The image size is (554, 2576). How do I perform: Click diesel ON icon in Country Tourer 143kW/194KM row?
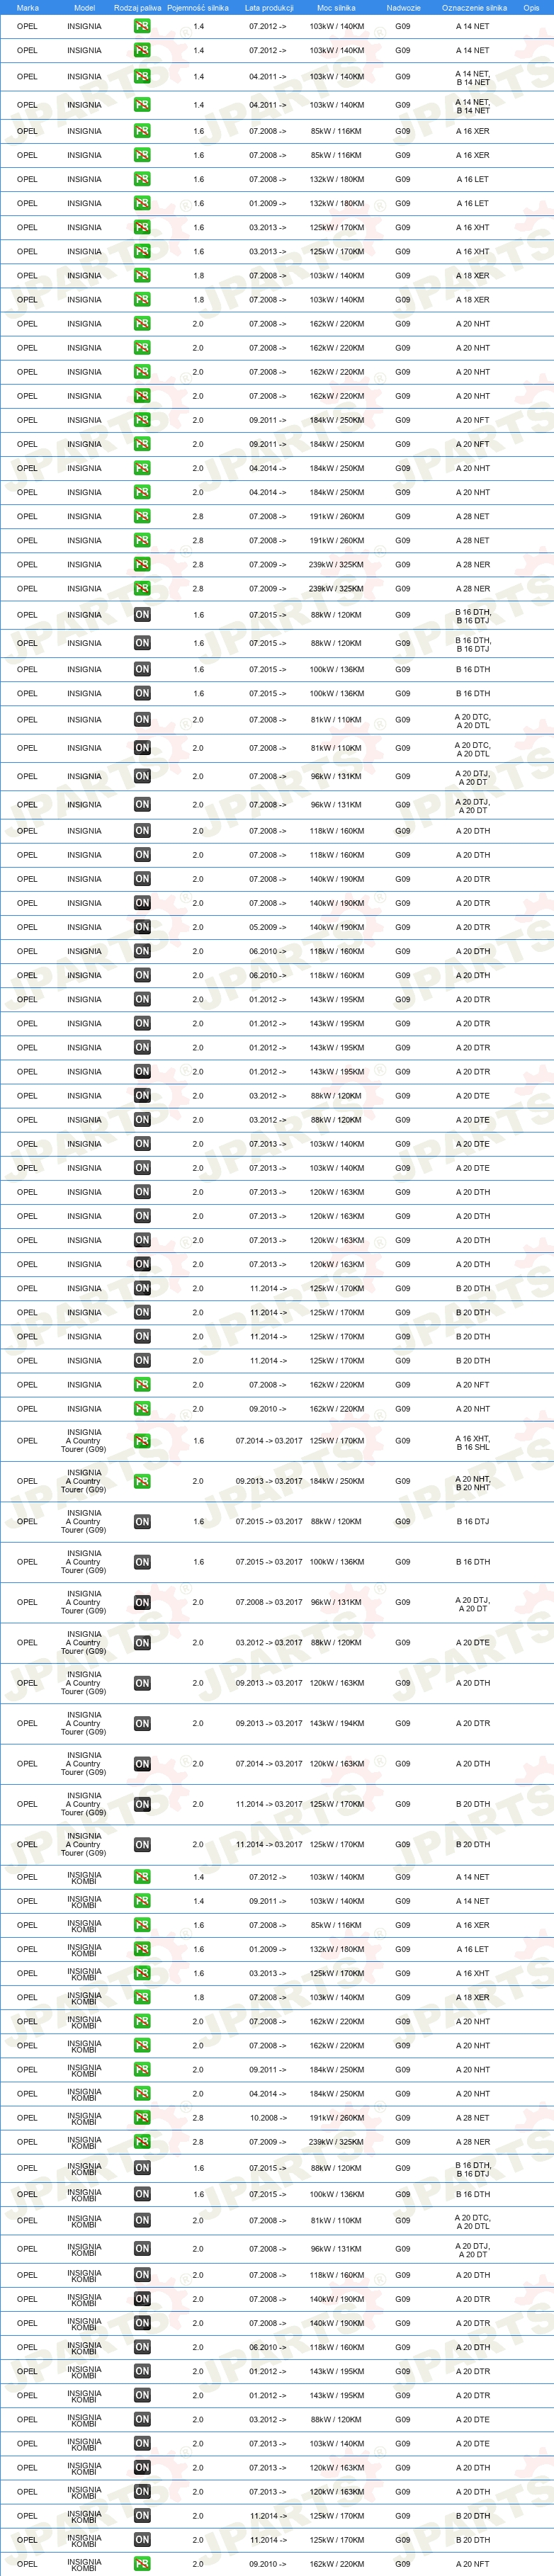[x=142, y=1724]
